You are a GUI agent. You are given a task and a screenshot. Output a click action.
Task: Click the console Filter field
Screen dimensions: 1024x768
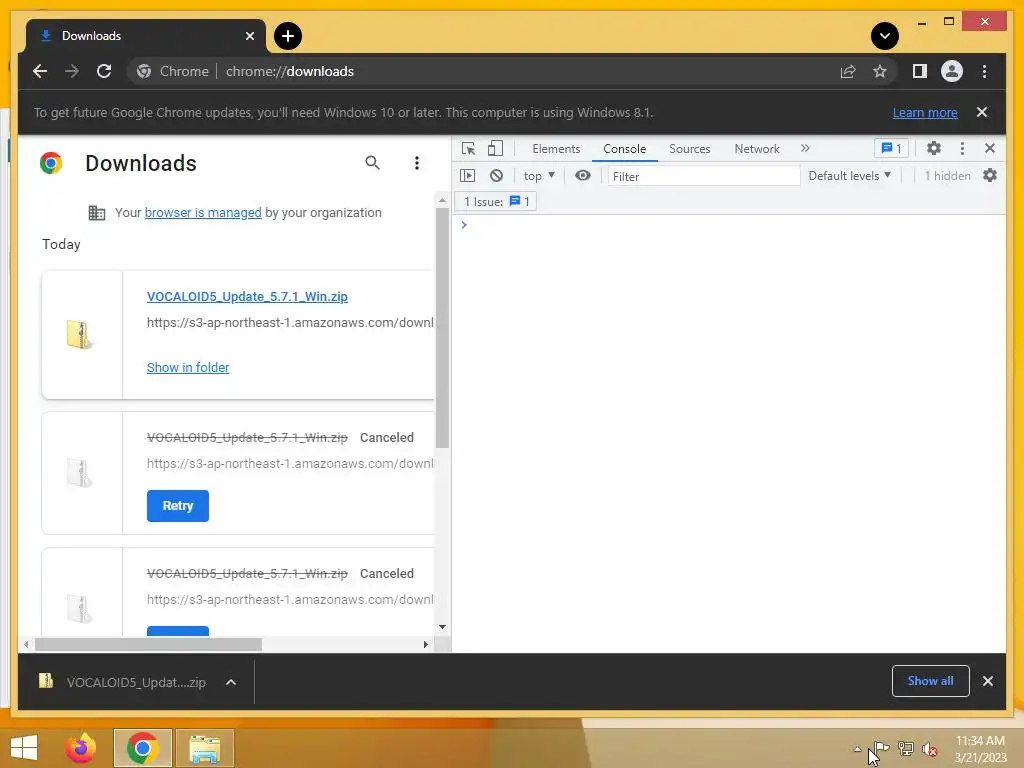704,176
